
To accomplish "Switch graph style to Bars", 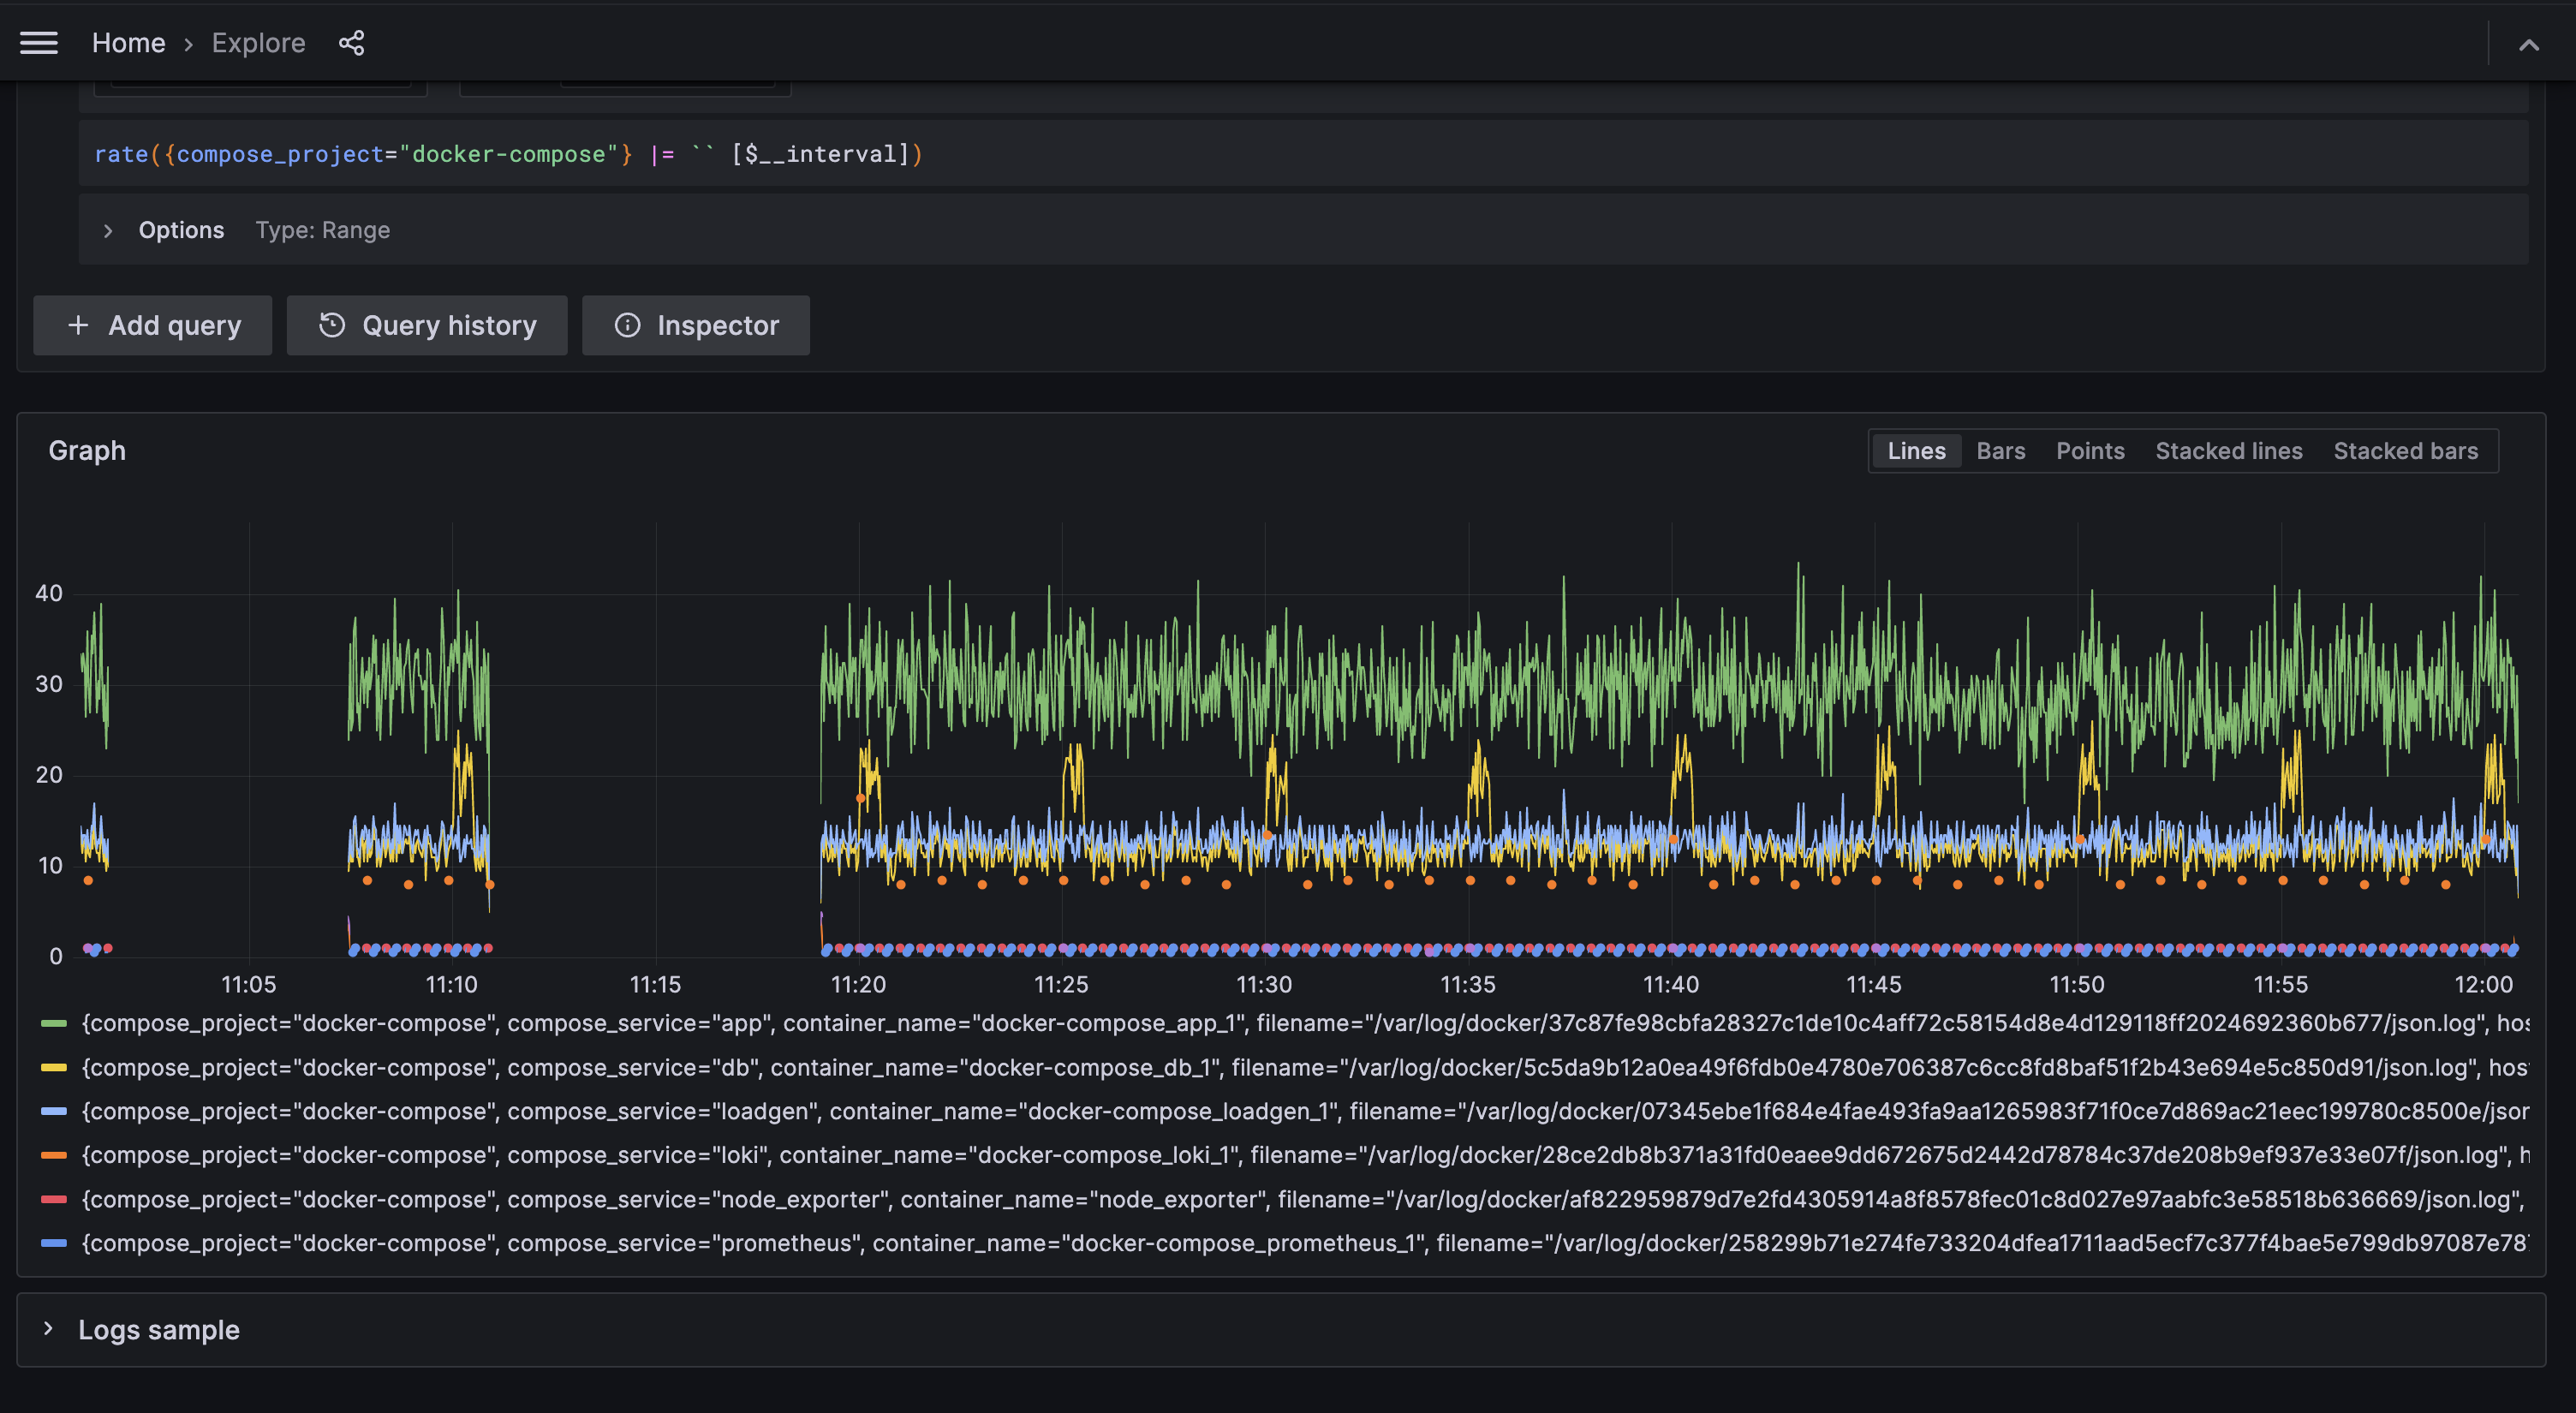I will click(2000, 450).
